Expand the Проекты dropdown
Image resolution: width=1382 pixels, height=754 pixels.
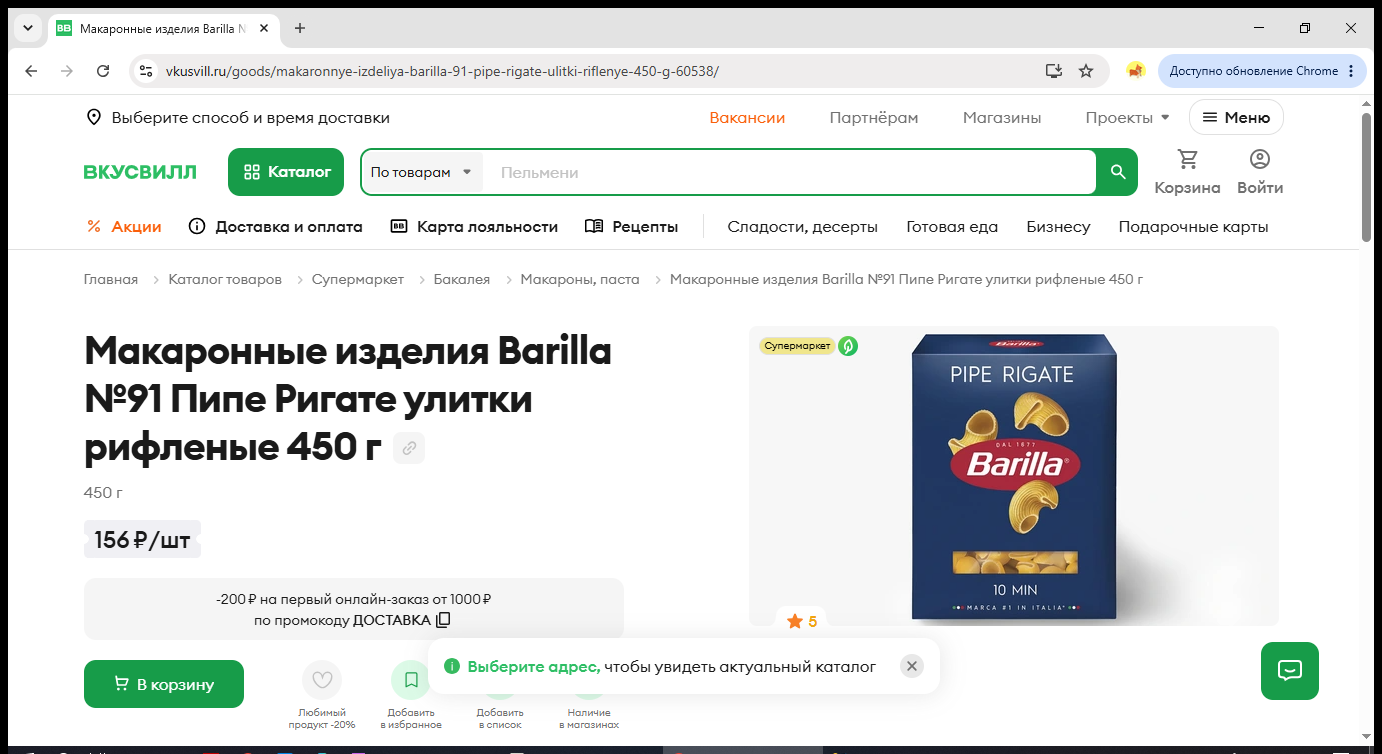(1127, 118)
